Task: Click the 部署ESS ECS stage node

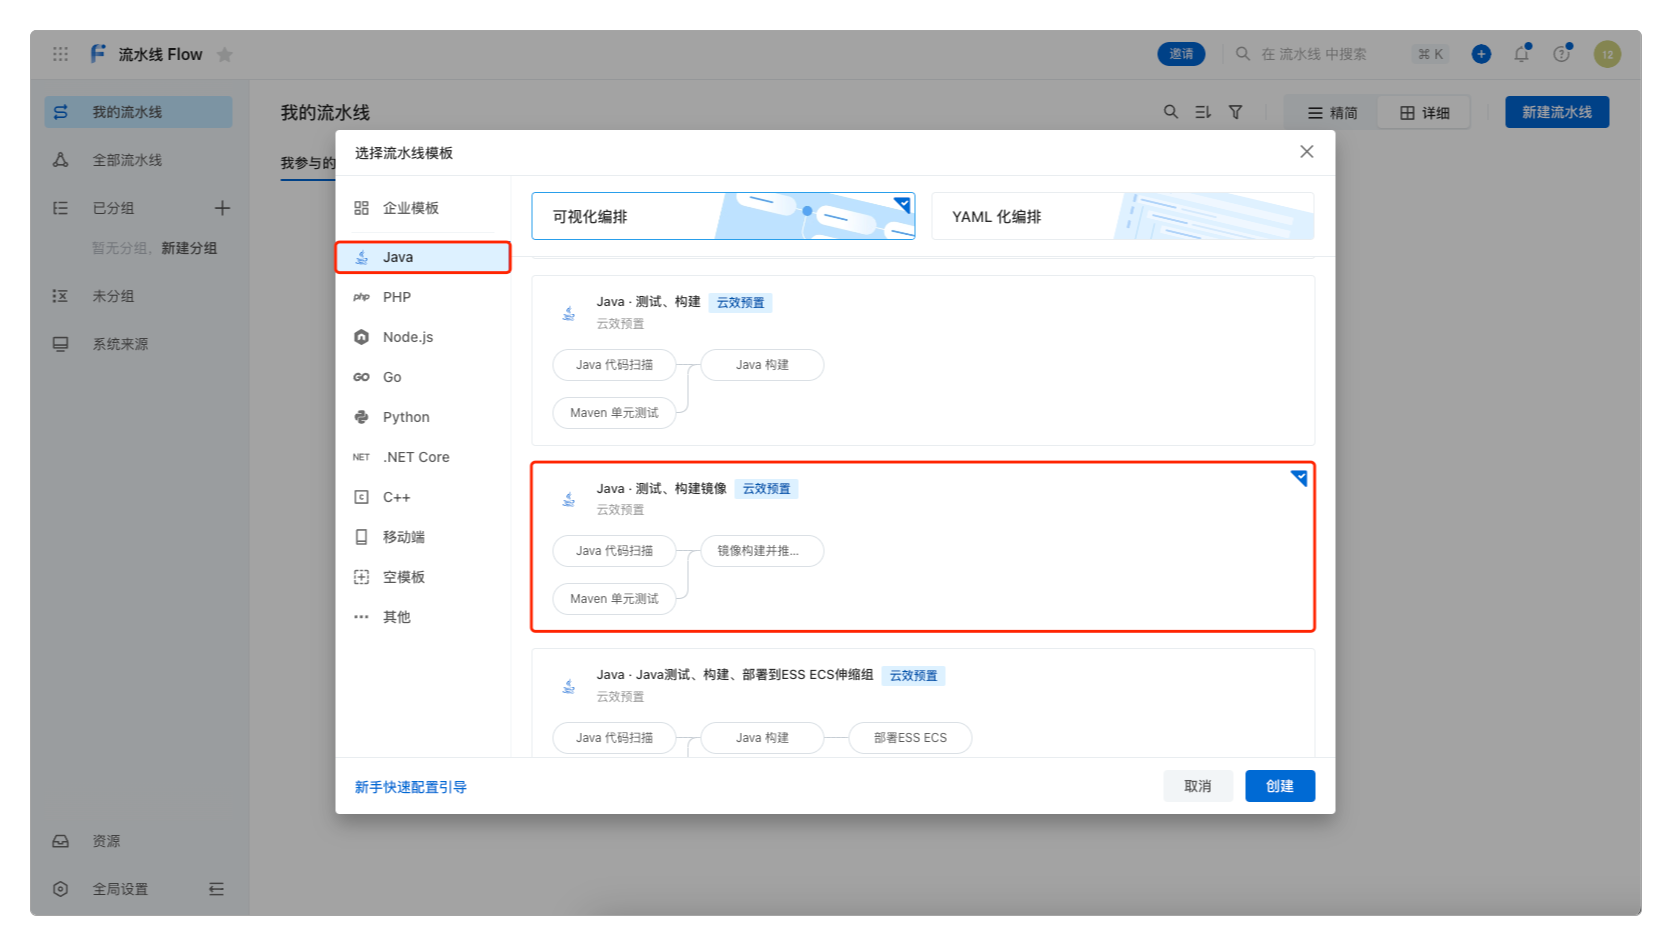Action: pyautogui.click(x=910, y=738)
